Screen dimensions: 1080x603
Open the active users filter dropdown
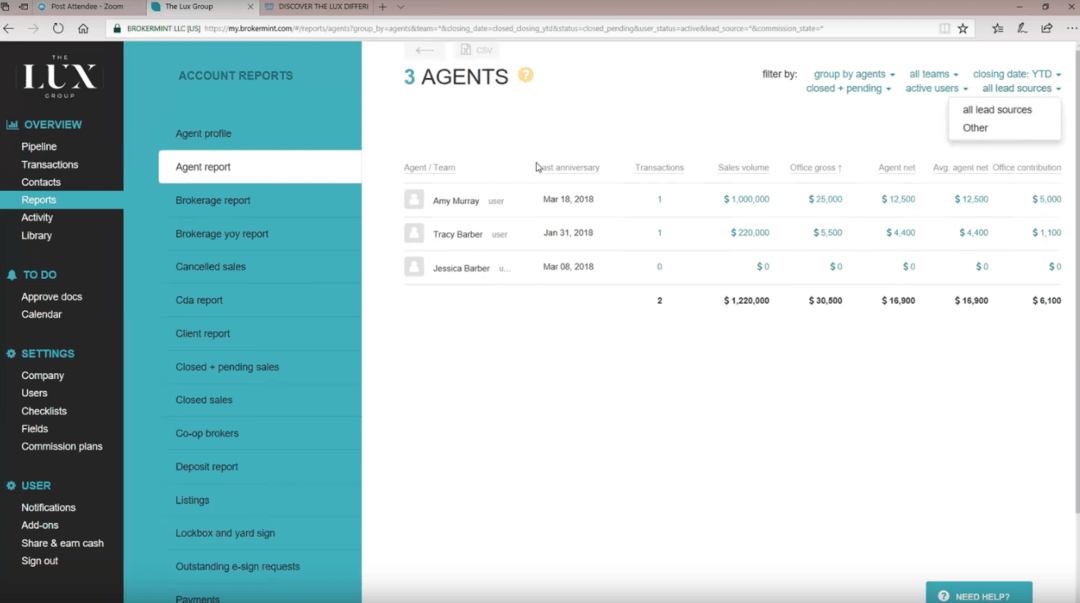point(935,88)
